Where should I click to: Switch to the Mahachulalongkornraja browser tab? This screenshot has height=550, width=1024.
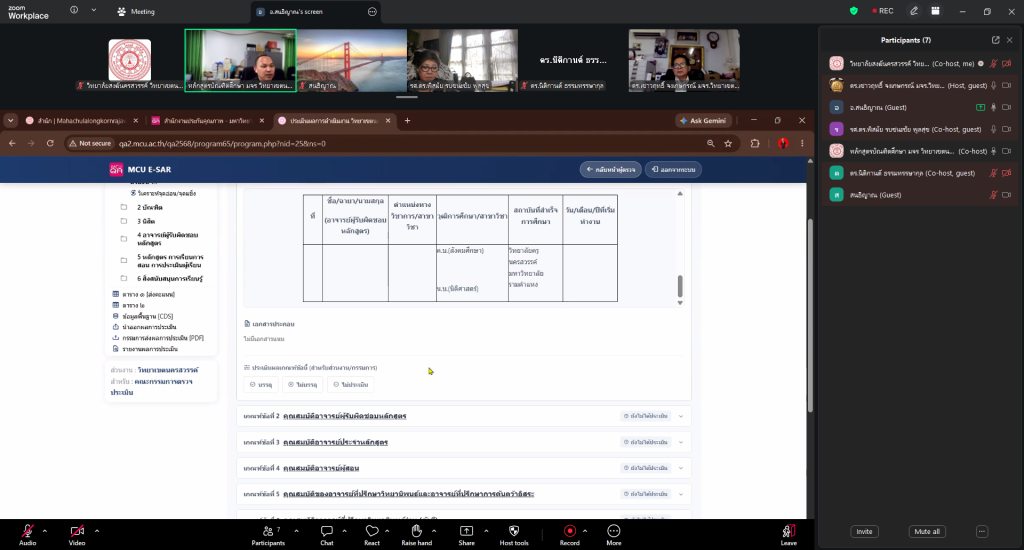point(82,121)
